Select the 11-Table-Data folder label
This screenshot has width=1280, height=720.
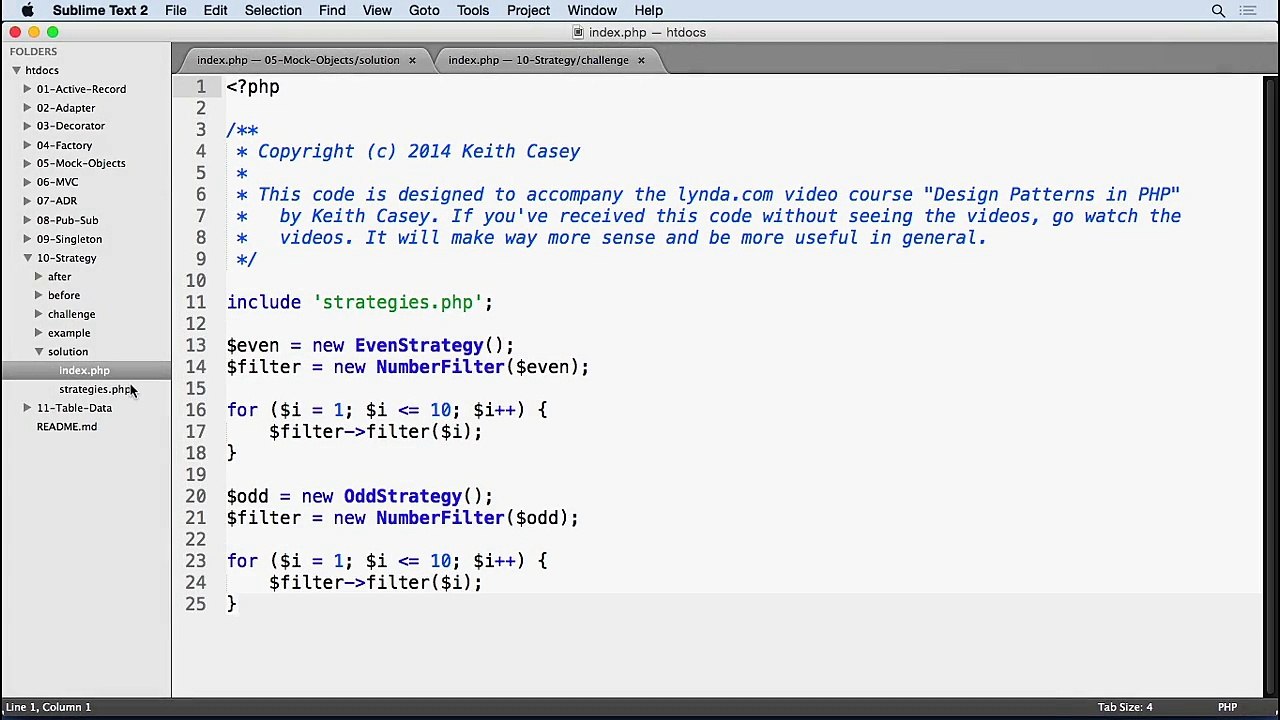pos(74,408)
